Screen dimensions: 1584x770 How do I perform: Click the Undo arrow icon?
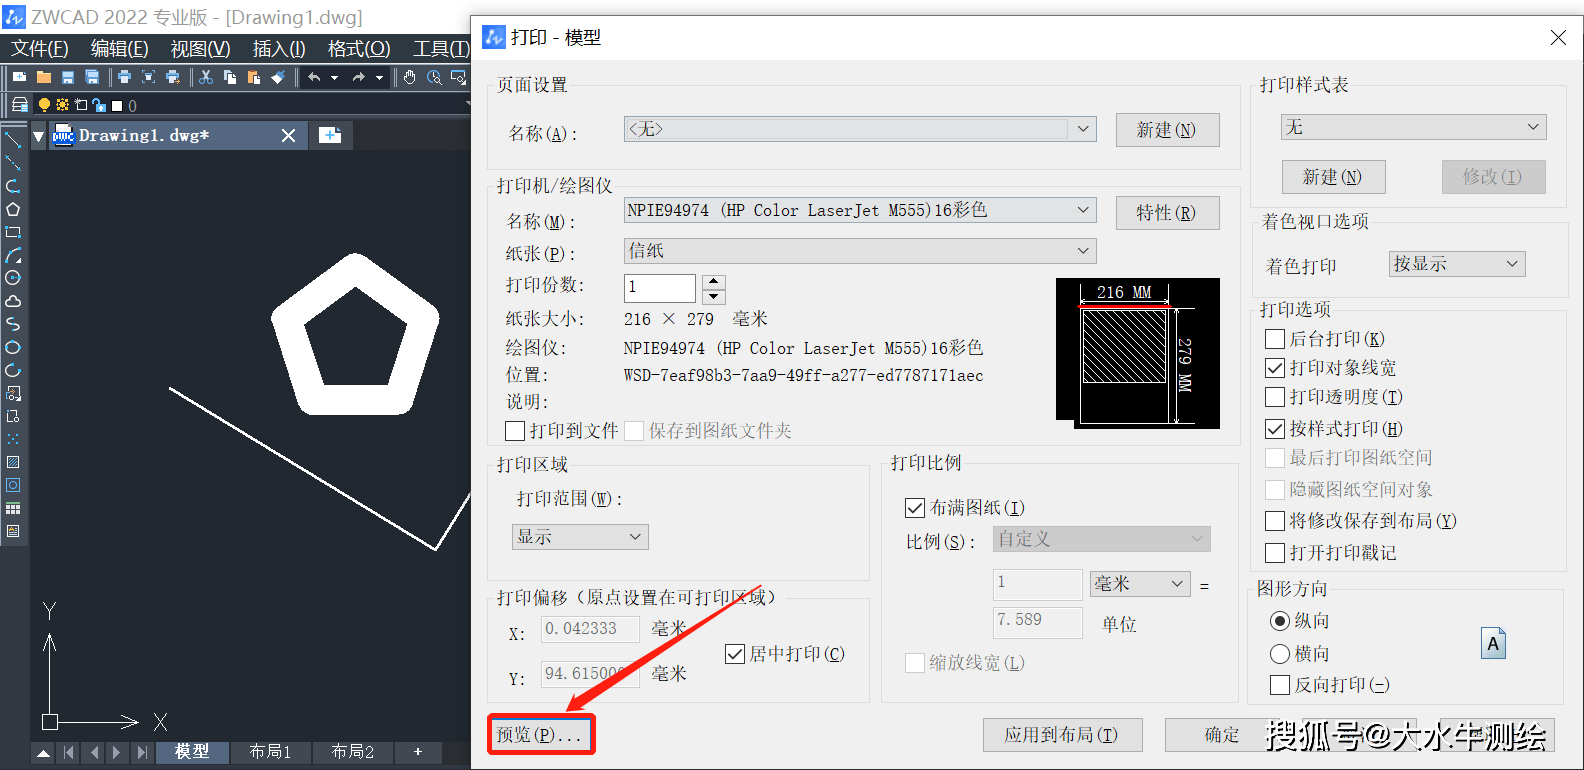coord(314,77)
